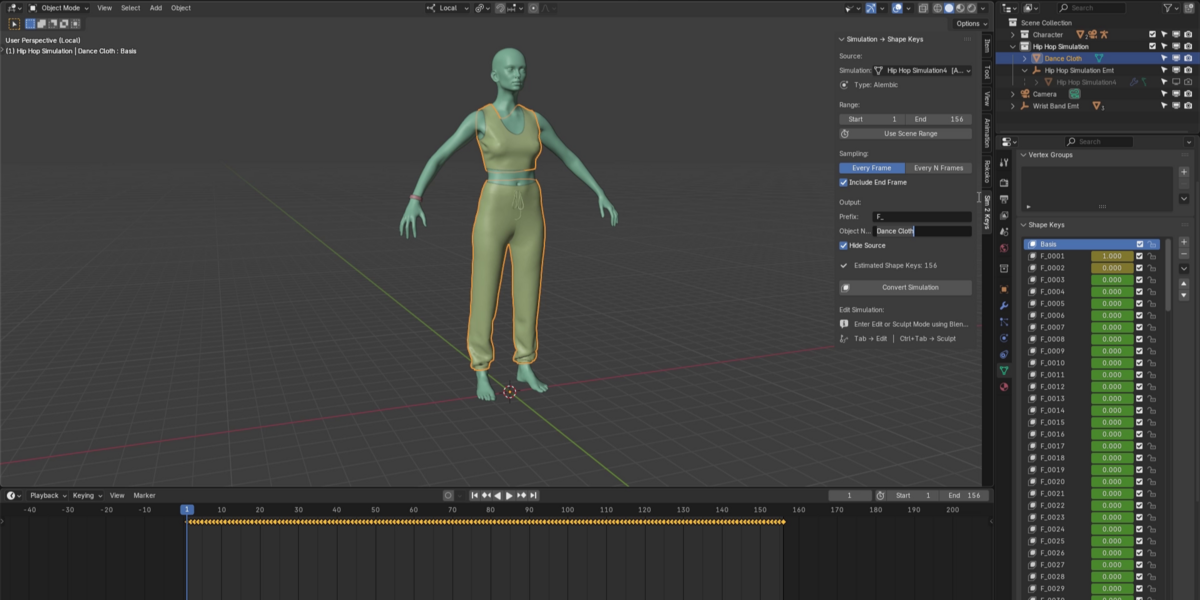
Task: Toggle X-ray display in viewport header
Action: click(924, 8)
